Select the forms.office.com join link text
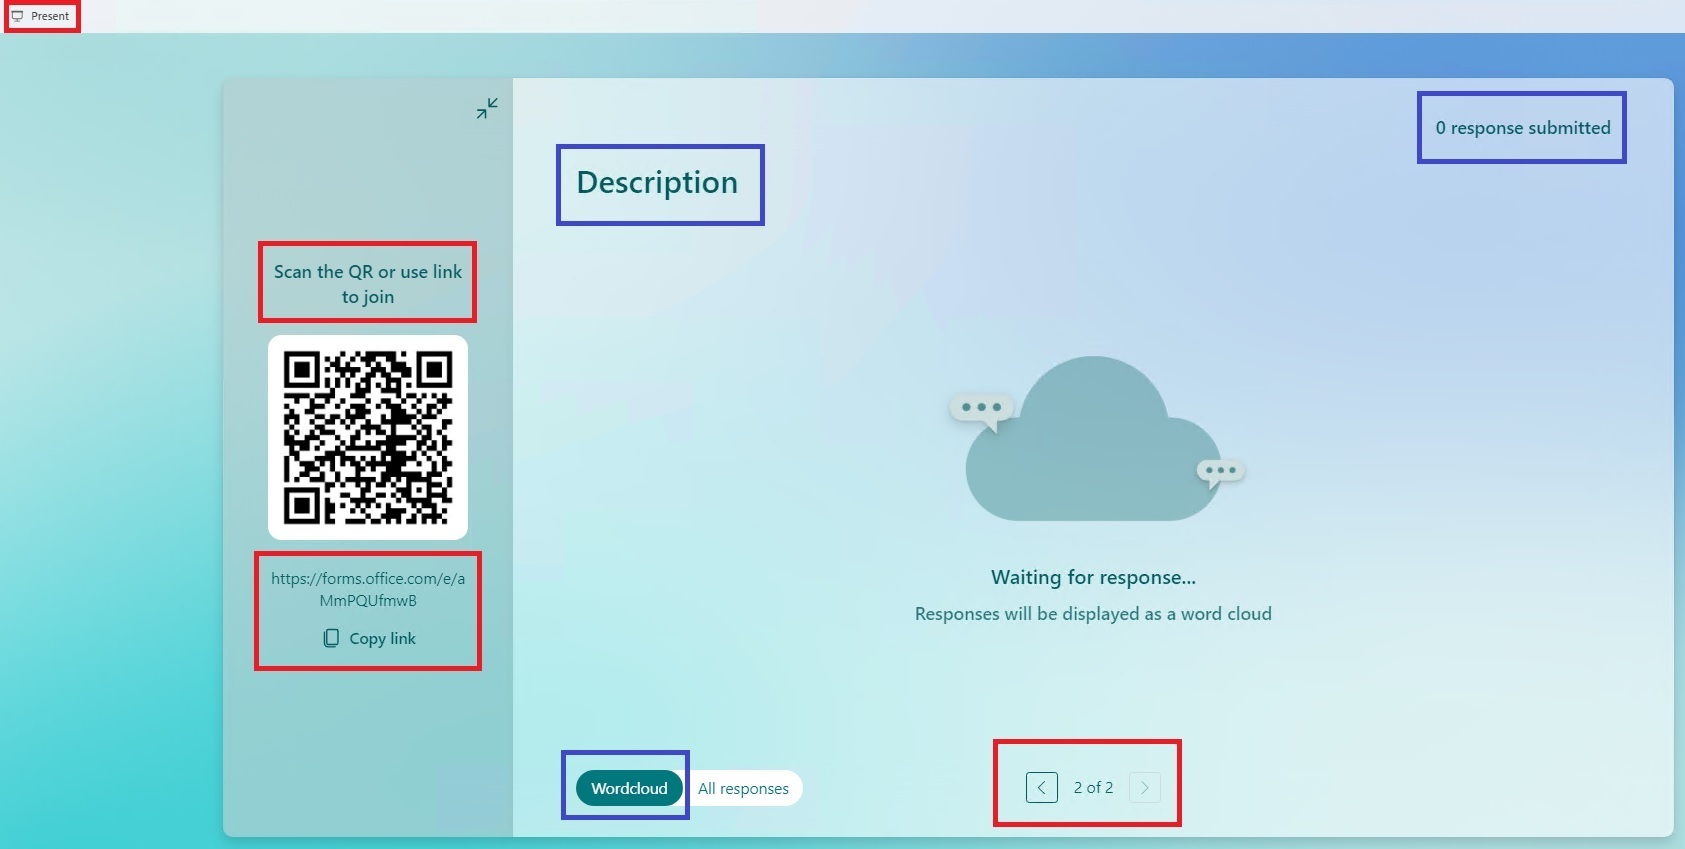 [x=368, y=589]
